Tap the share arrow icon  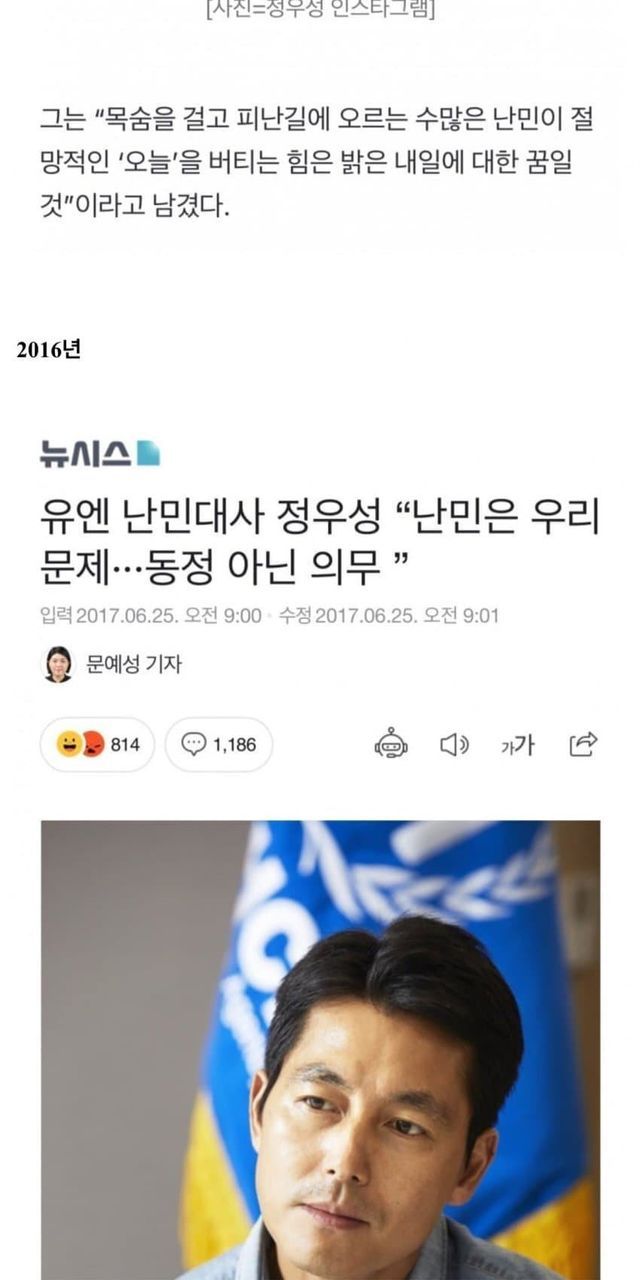point(583,744)
